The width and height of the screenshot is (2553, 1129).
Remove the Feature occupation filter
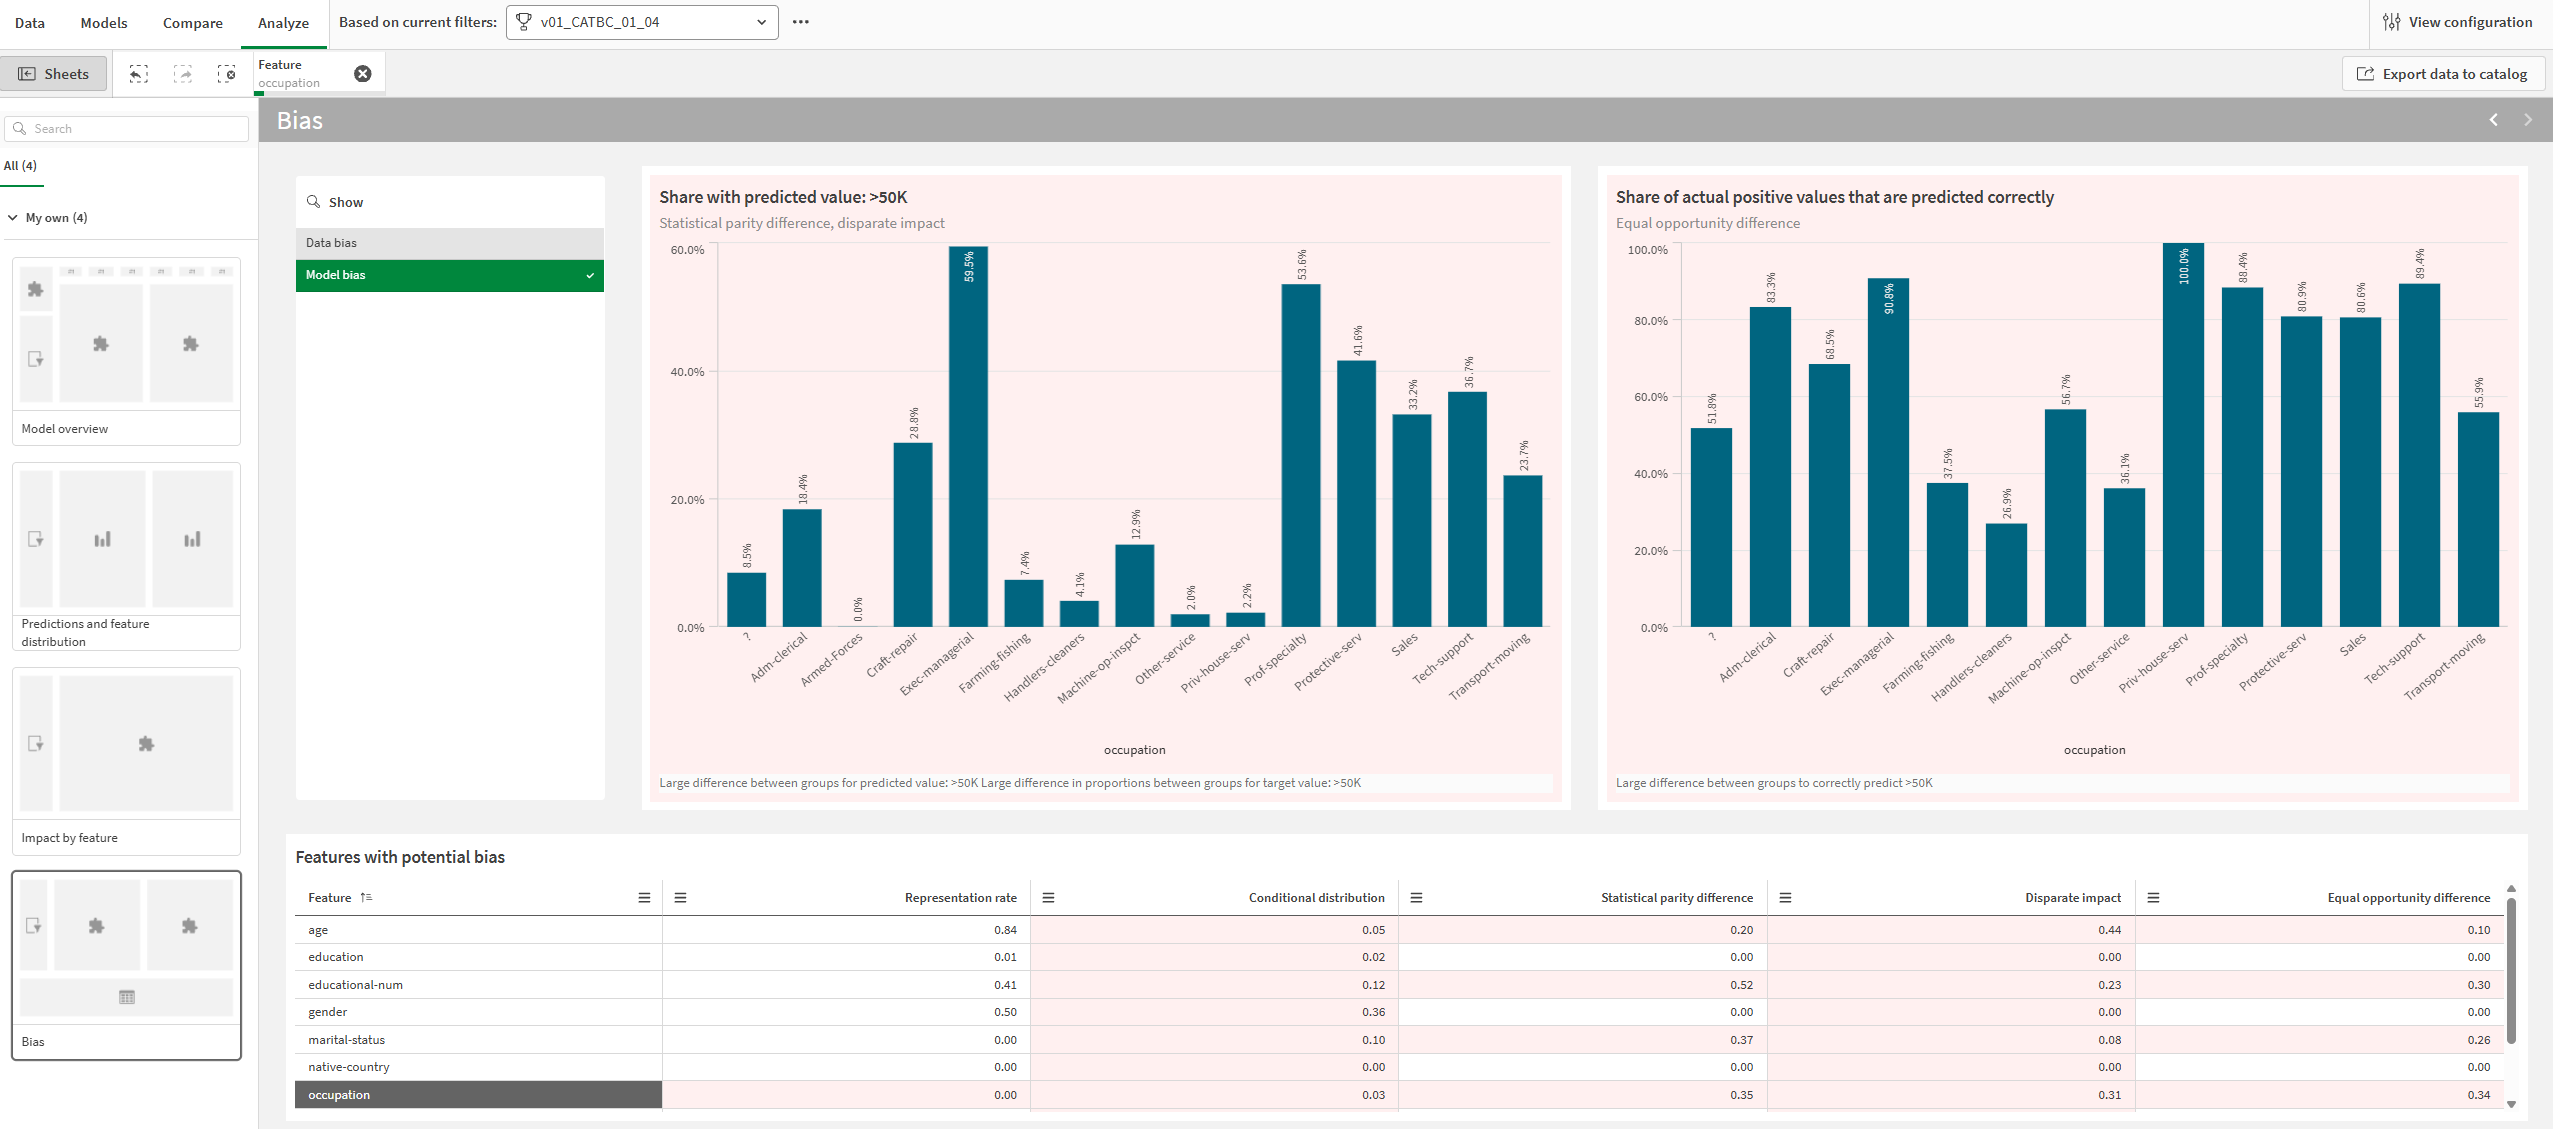[362, 73]
